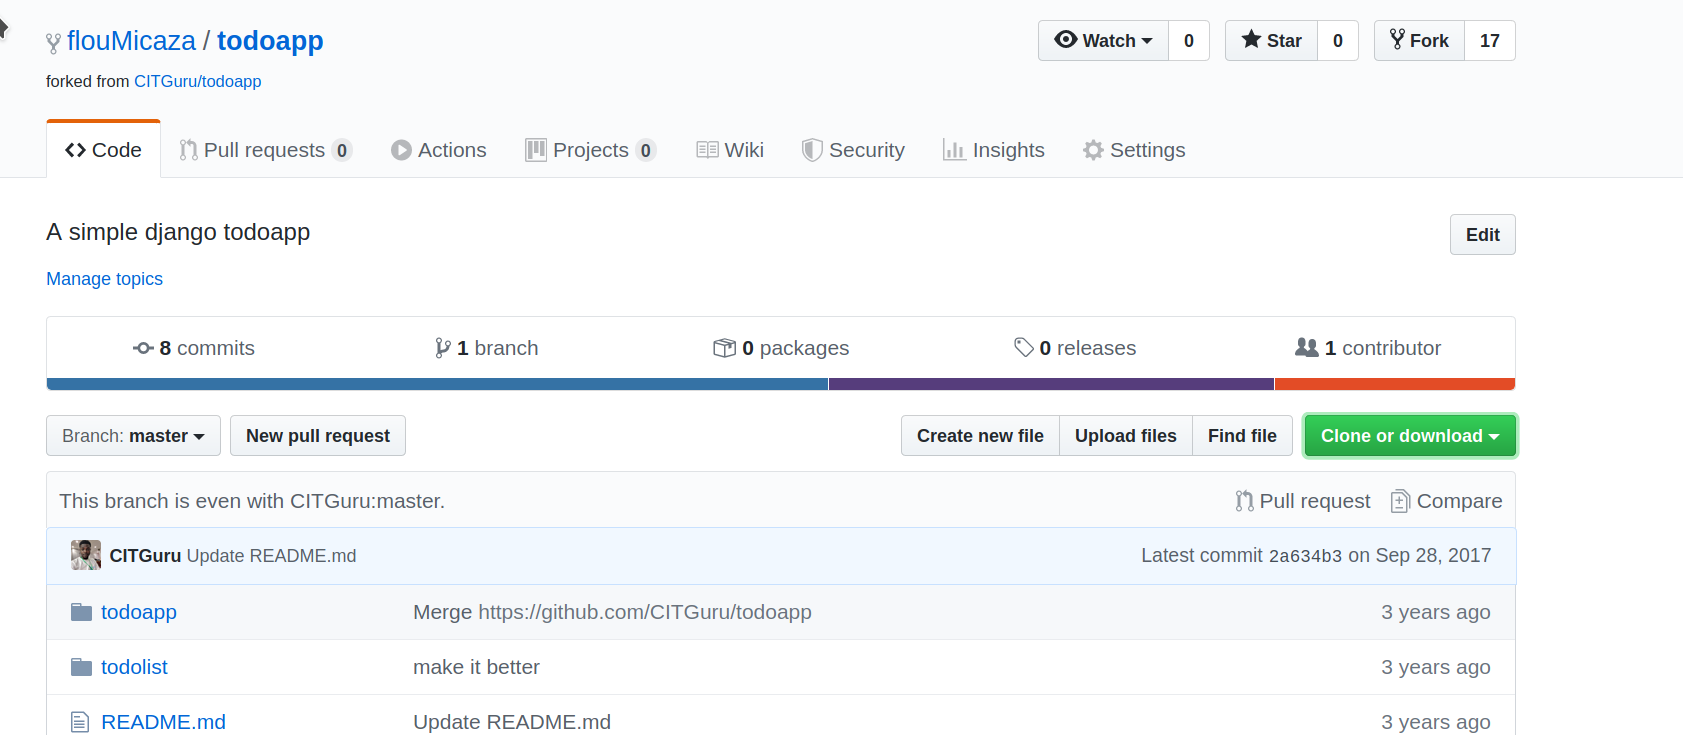View 1 contributor link
The width and height of the screenshot is (1683, 735).
(1368, 348)
